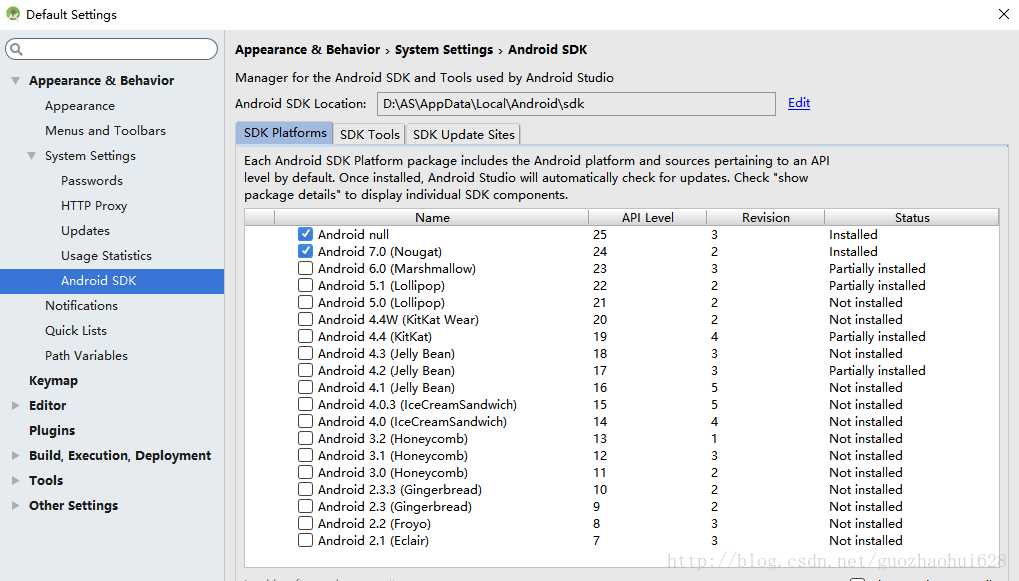Click 'Partially installed' status for Marshmallow
Image resolution: width=1019 pixels, height=581 pixels.
(877, 268)
